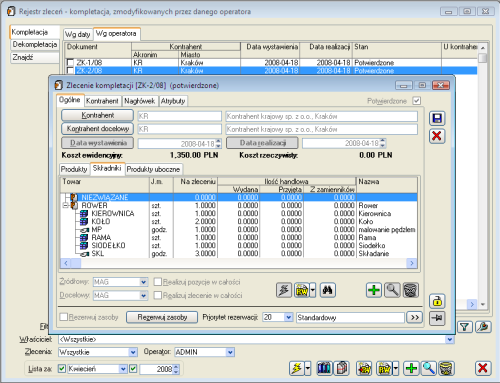Click the red X cancel icon in dialog

pyautogui.click(x=437, y=136)
